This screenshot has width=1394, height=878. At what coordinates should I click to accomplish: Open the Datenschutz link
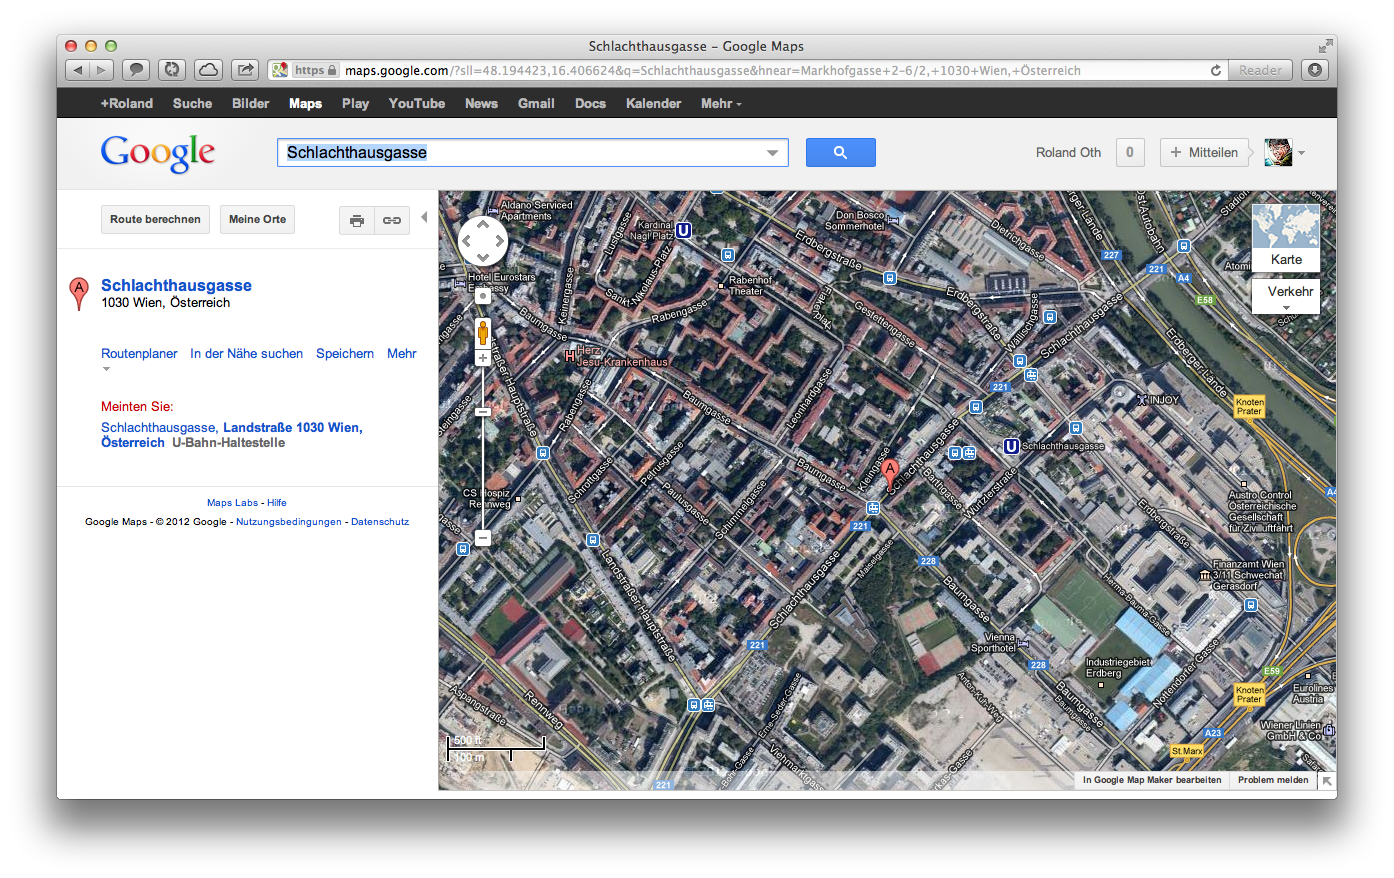click(380, 522)
